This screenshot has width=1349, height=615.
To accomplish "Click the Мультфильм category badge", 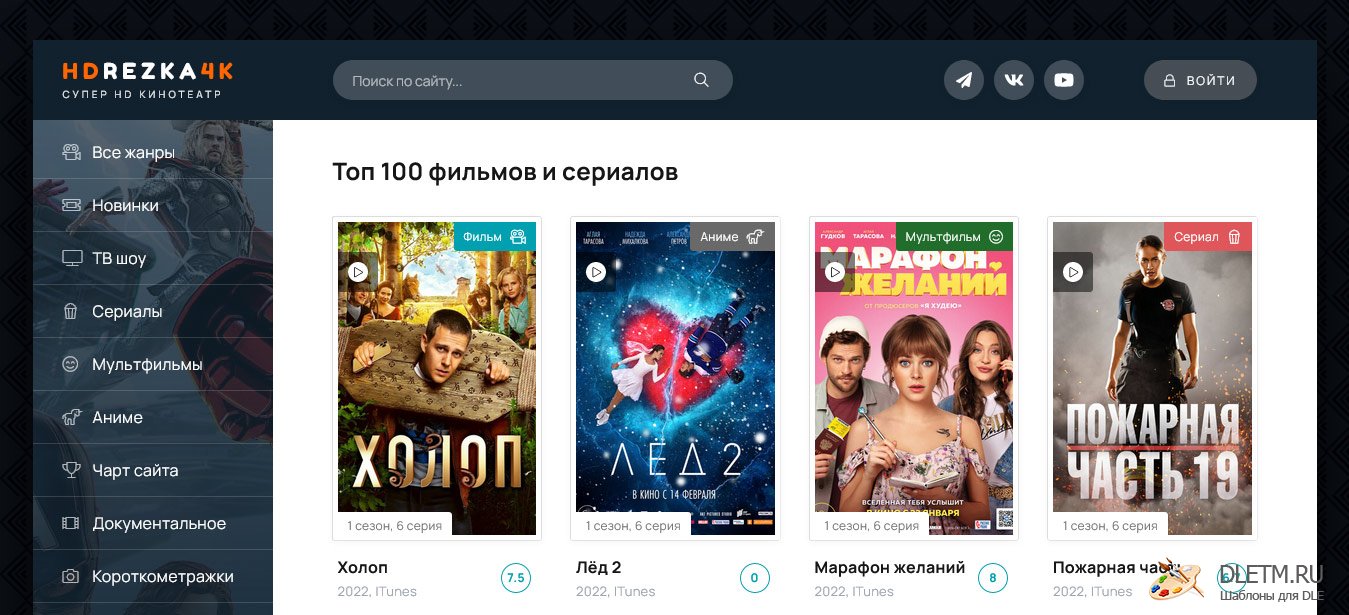I will [x=954, y=237].
